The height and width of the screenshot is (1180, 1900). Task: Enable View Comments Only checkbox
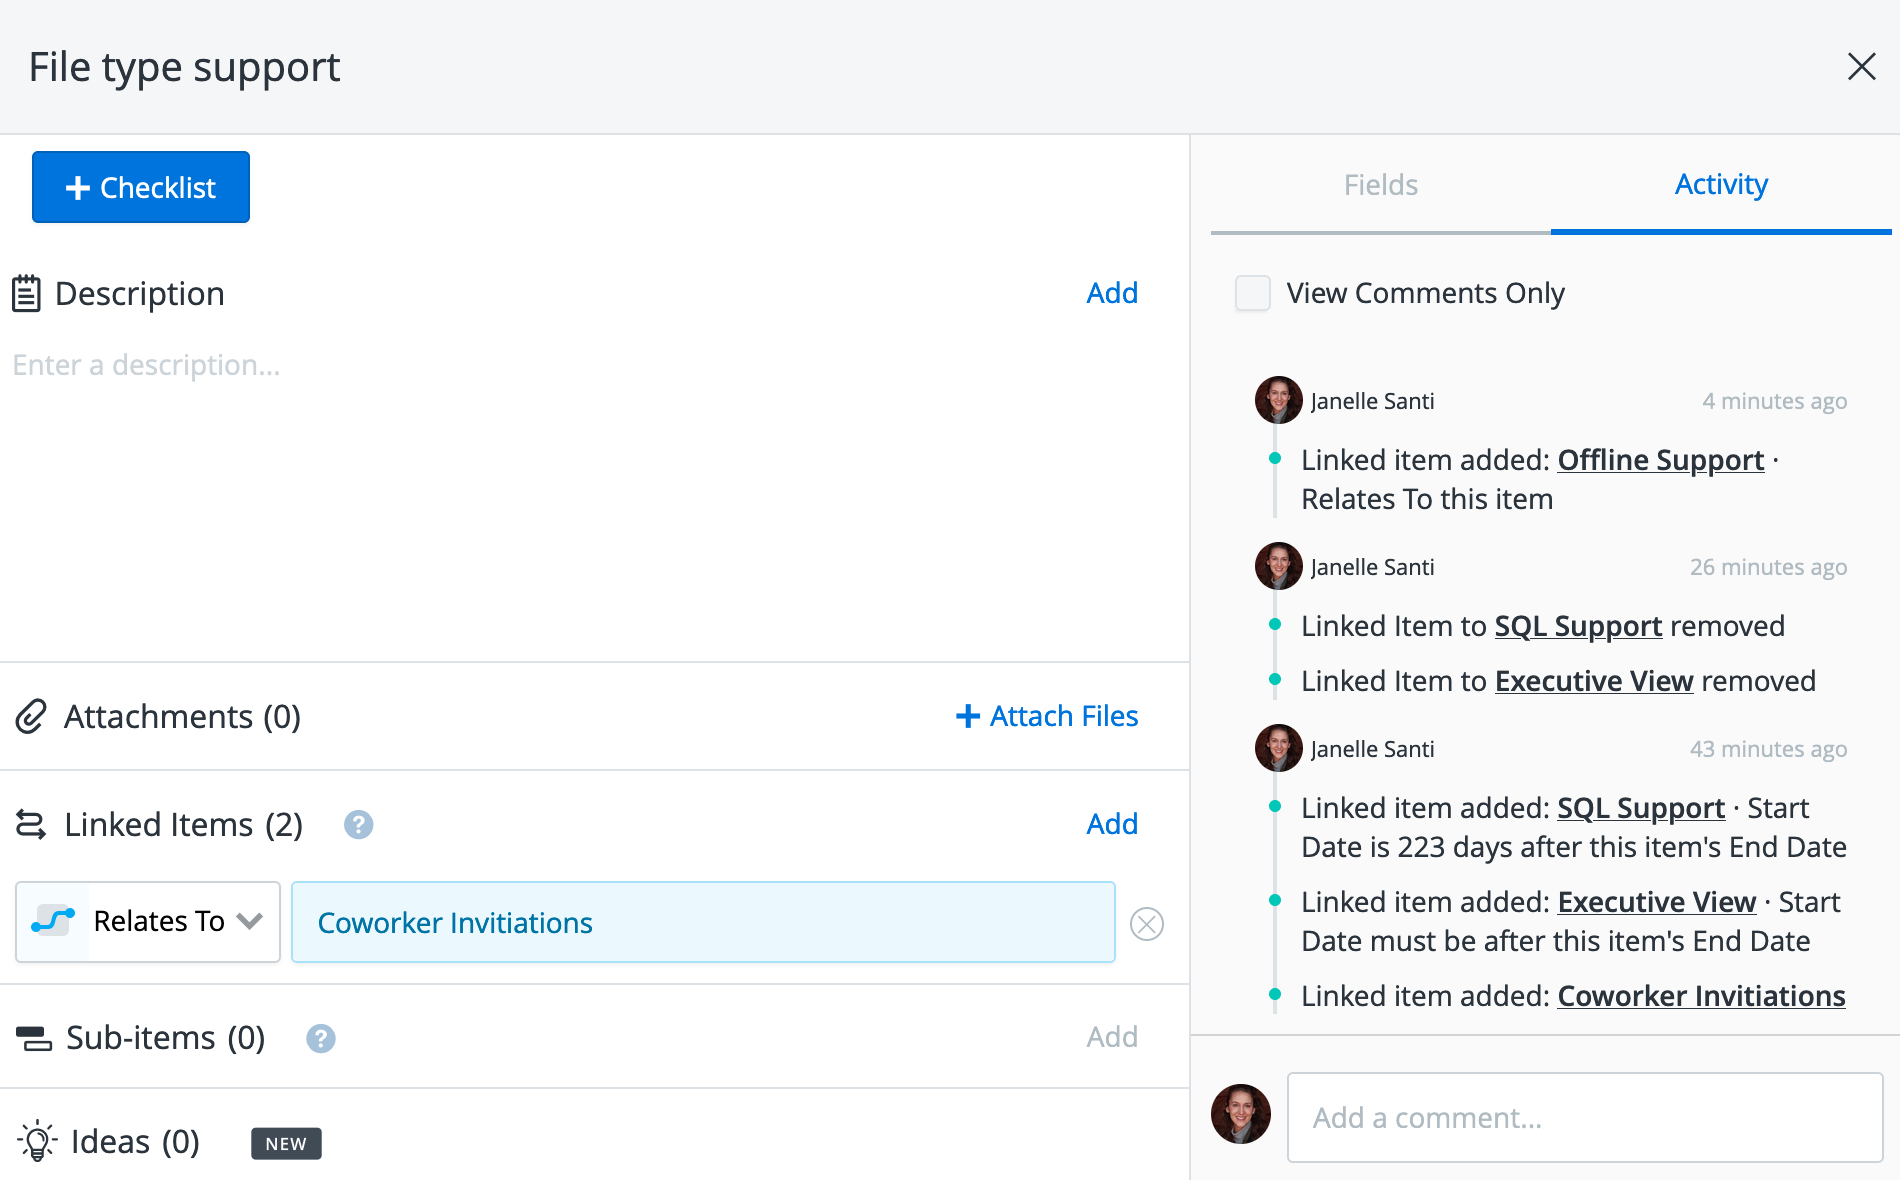click(1252, 294)
